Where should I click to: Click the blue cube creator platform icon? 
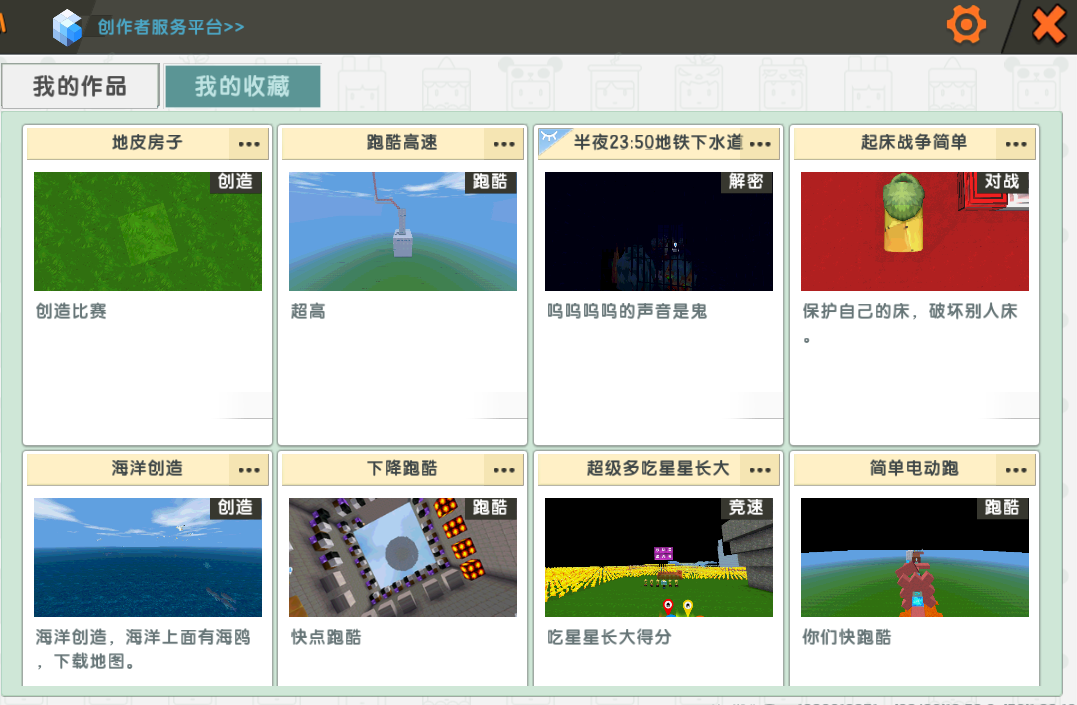[x=68, y=26]
